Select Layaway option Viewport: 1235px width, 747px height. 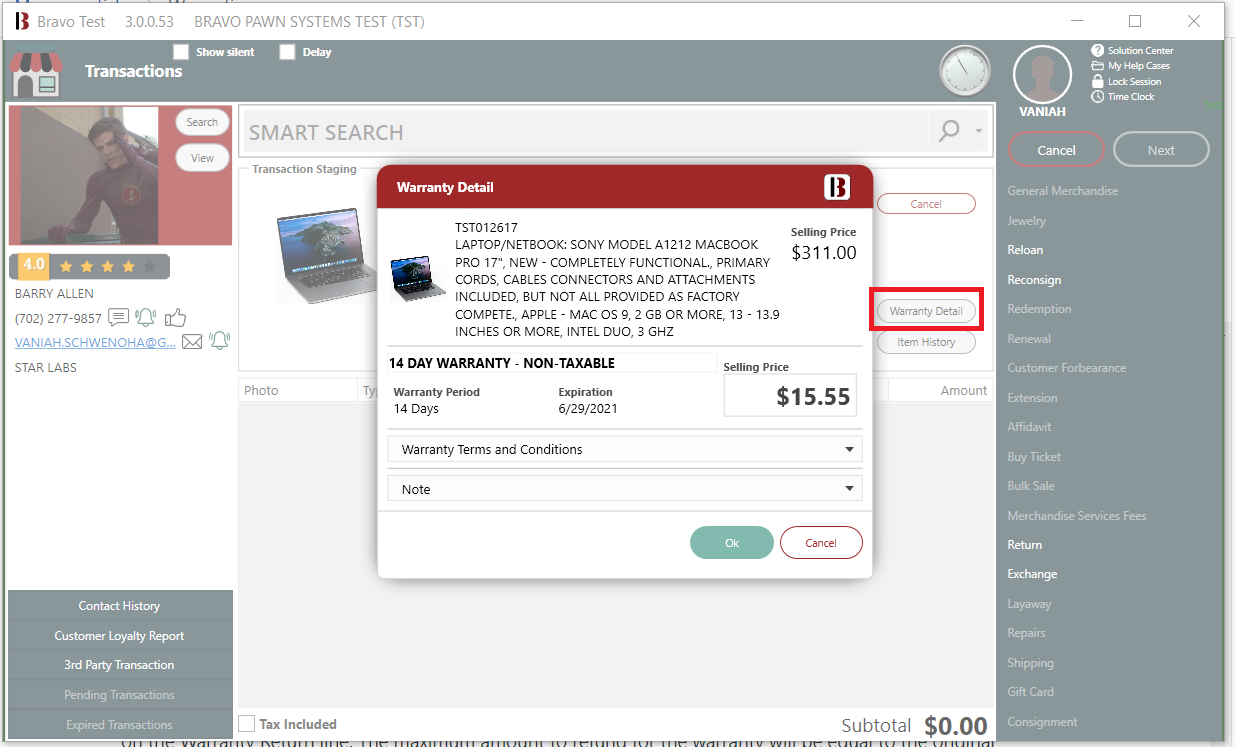1029,604
